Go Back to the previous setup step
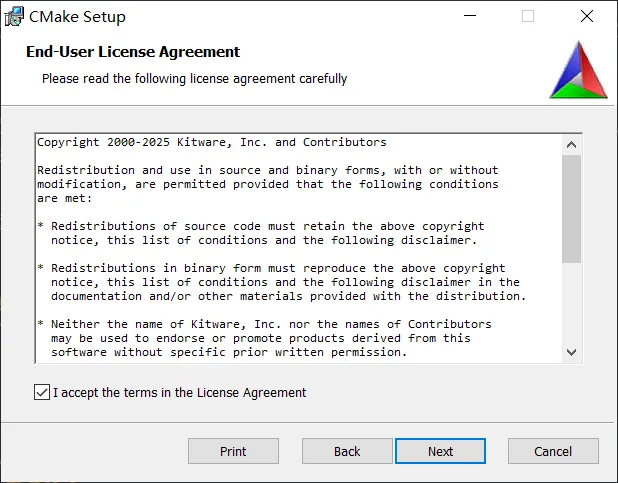 (347, 451)
